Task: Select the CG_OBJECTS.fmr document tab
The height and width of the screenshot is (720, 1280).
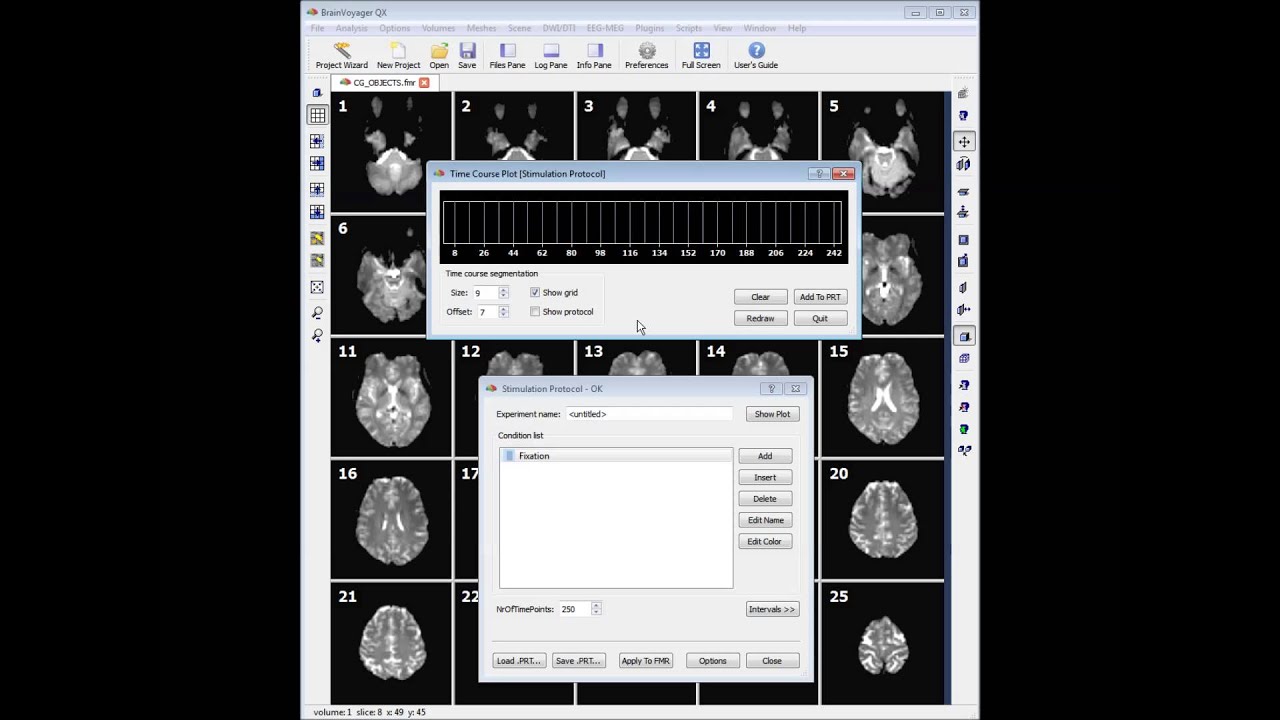Action: (384, 83)
